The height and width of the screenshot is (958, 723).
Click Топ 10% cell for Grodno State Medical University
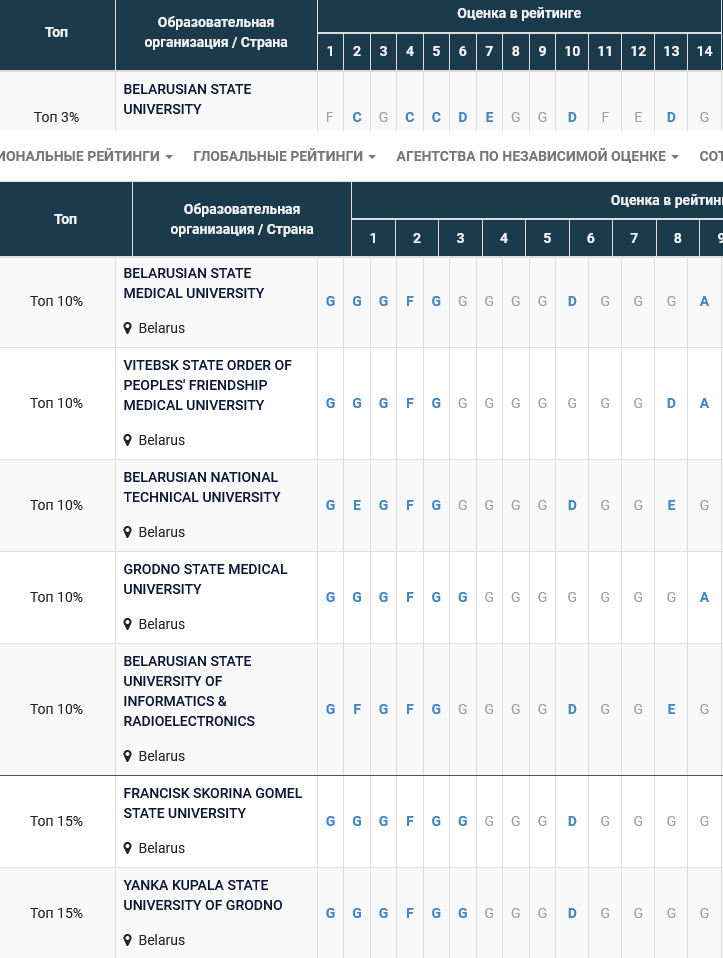click(56, 597)
